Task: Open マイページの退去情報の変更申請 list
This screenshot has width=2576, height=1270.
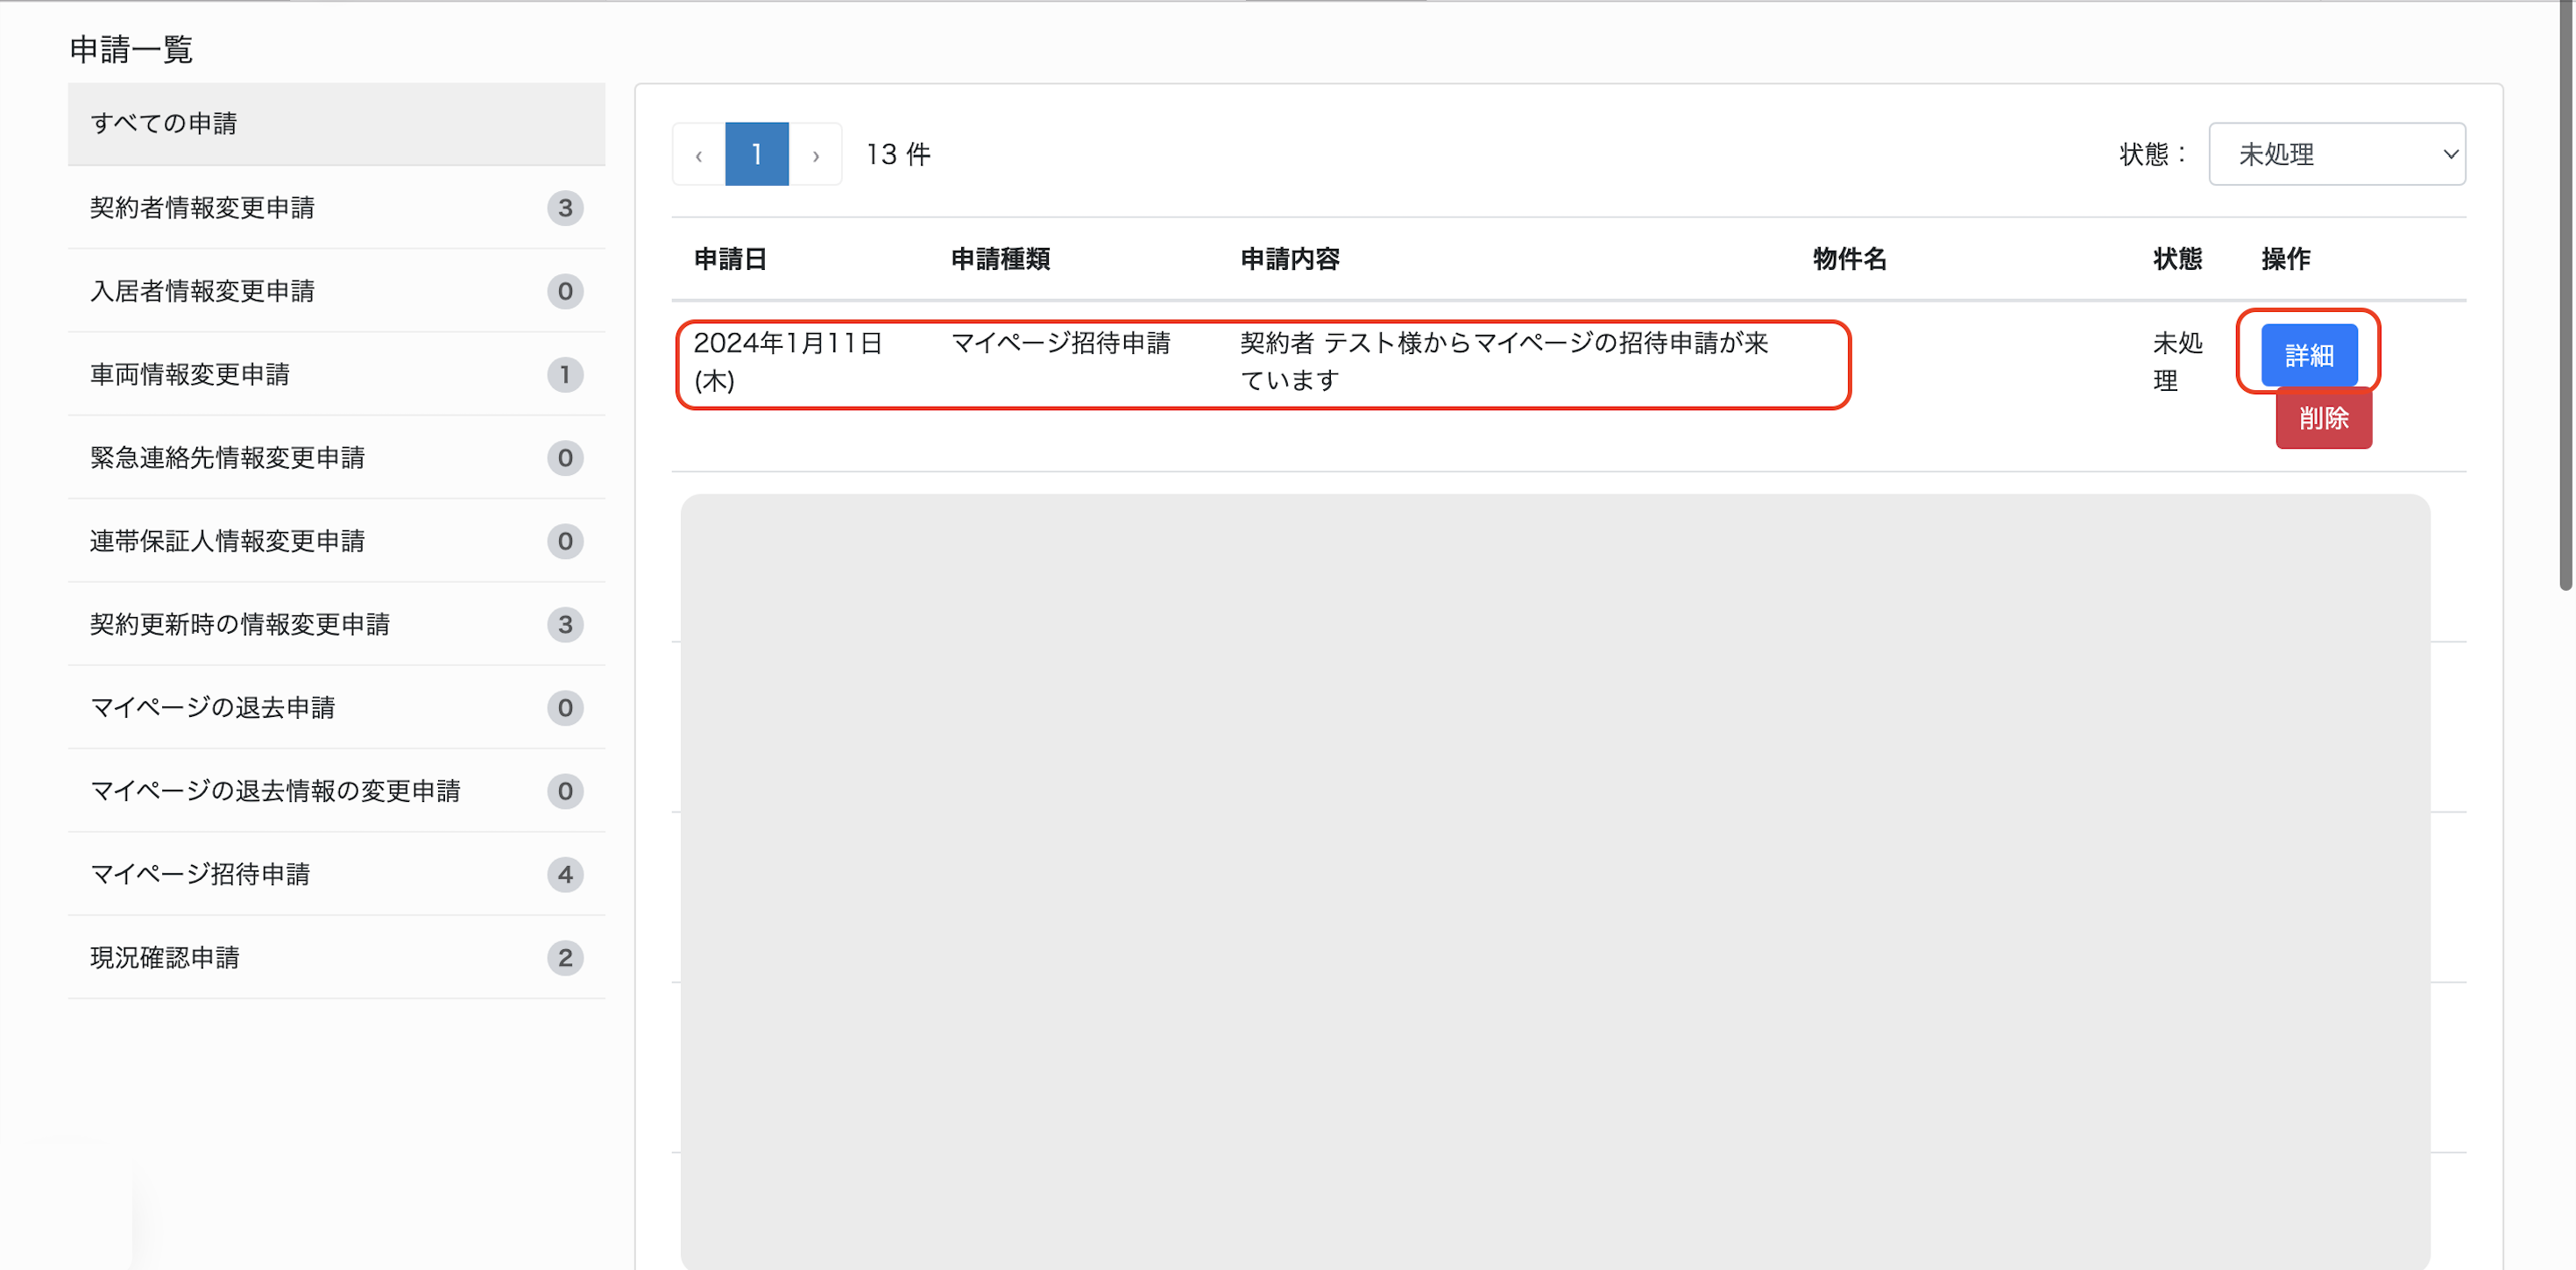Action: 336,791
